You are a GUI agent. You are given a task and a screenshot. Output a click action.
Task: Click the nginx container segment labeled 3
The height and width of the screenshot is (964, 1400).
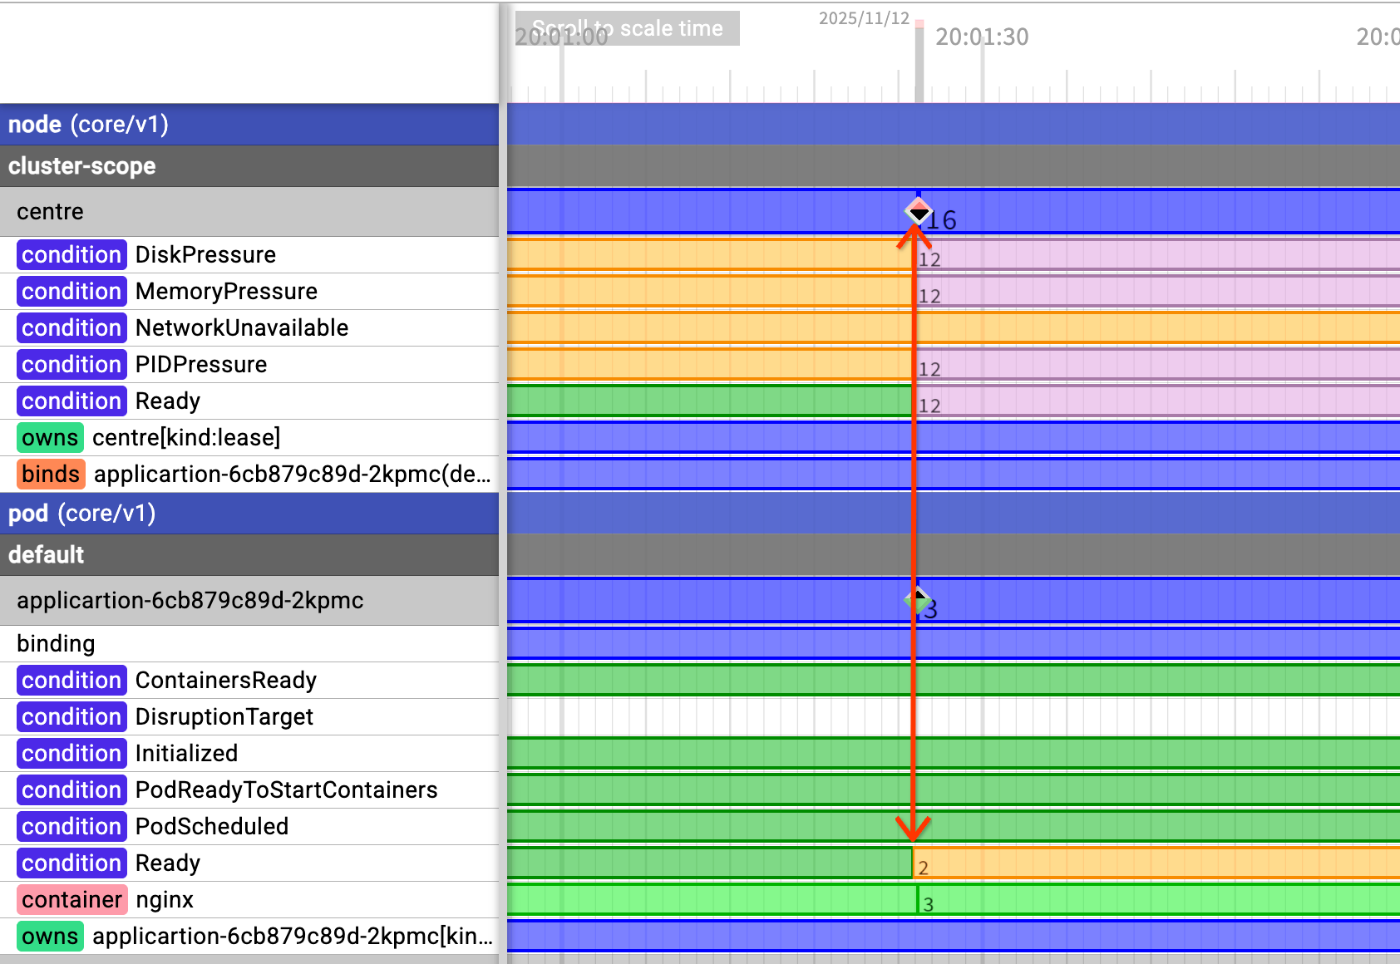(1158, 900)
